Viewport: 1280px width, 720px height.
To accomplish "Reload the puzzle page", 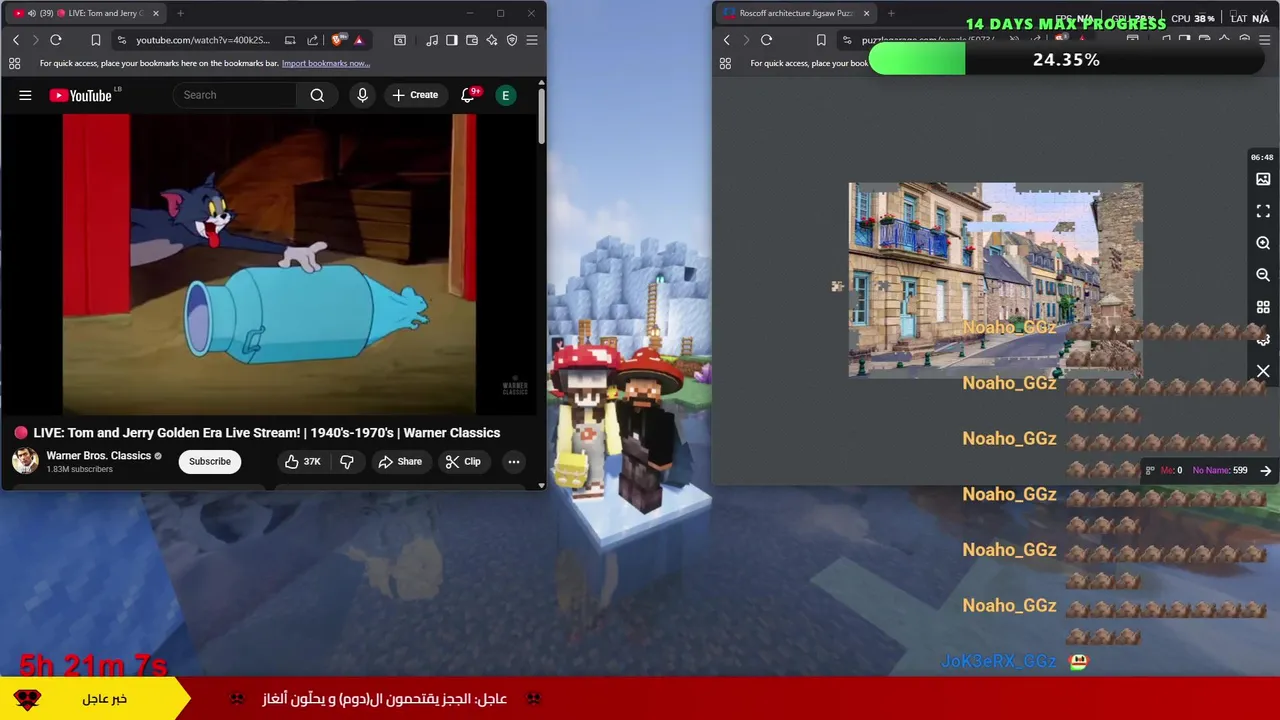I will pyautogui.click(x=766, y=40).
